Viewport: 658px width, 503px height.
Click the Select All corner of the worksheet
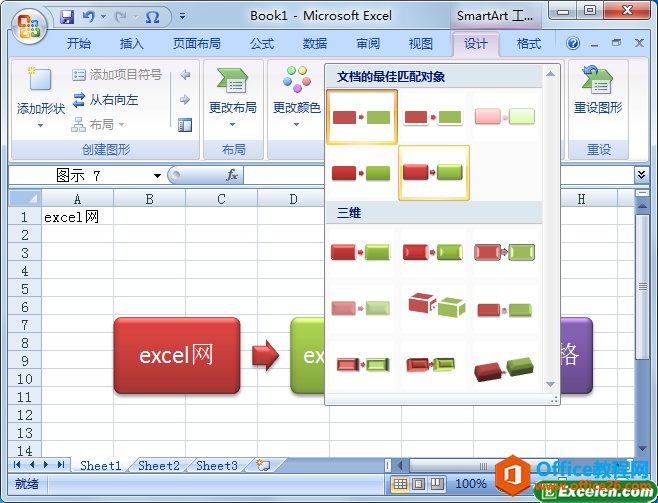(25, 198)
